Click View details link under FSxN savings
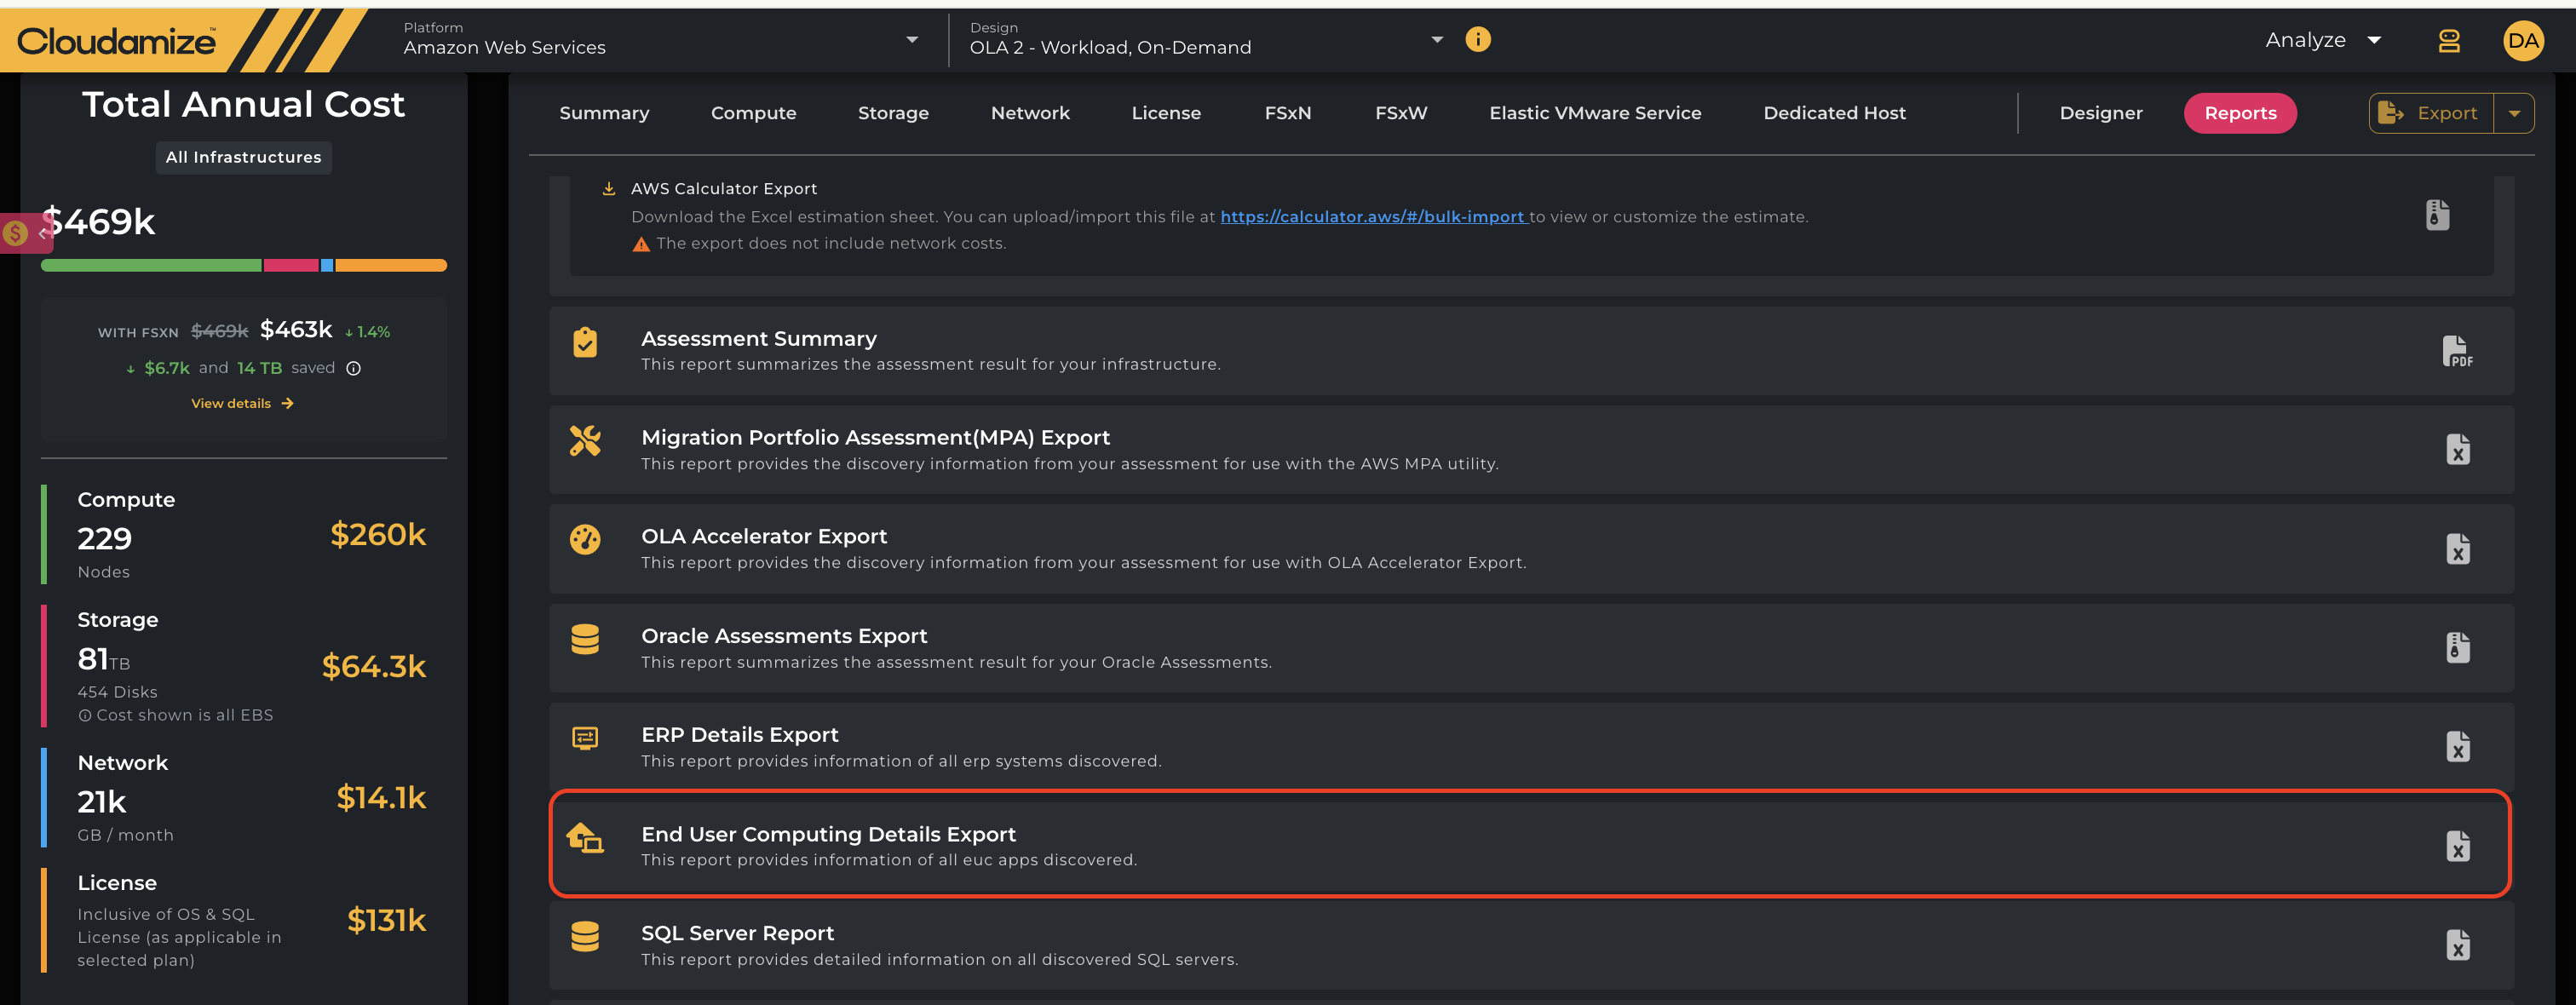Viewport: 2576px width, 1005px height. (x=242, y=403)
